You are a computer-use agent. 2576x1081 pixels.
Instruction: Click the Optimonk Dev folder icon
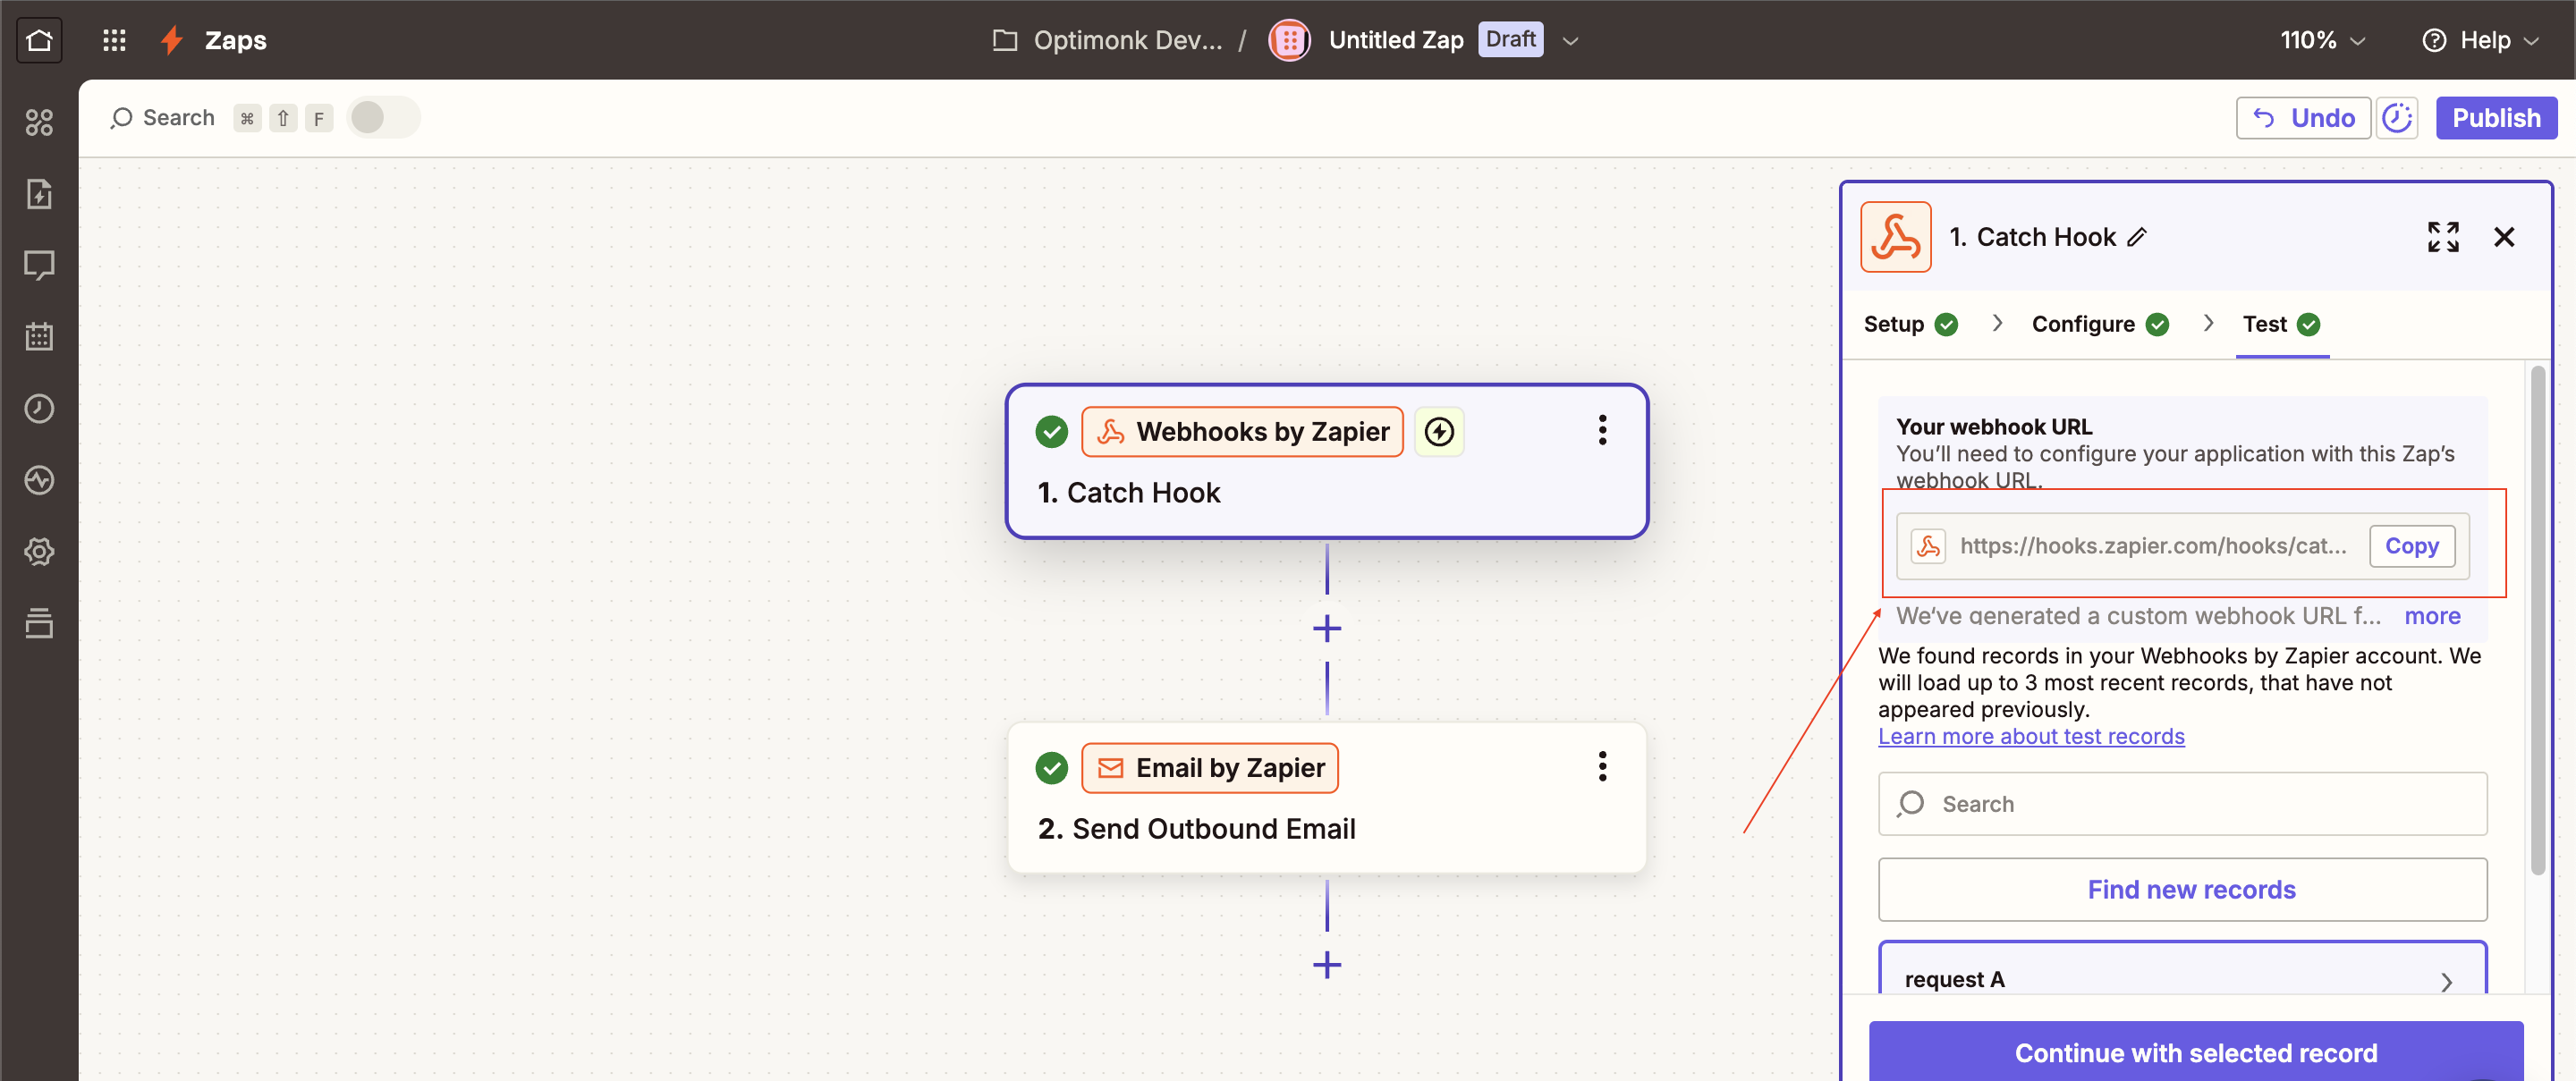click(x=1004, y=40)
